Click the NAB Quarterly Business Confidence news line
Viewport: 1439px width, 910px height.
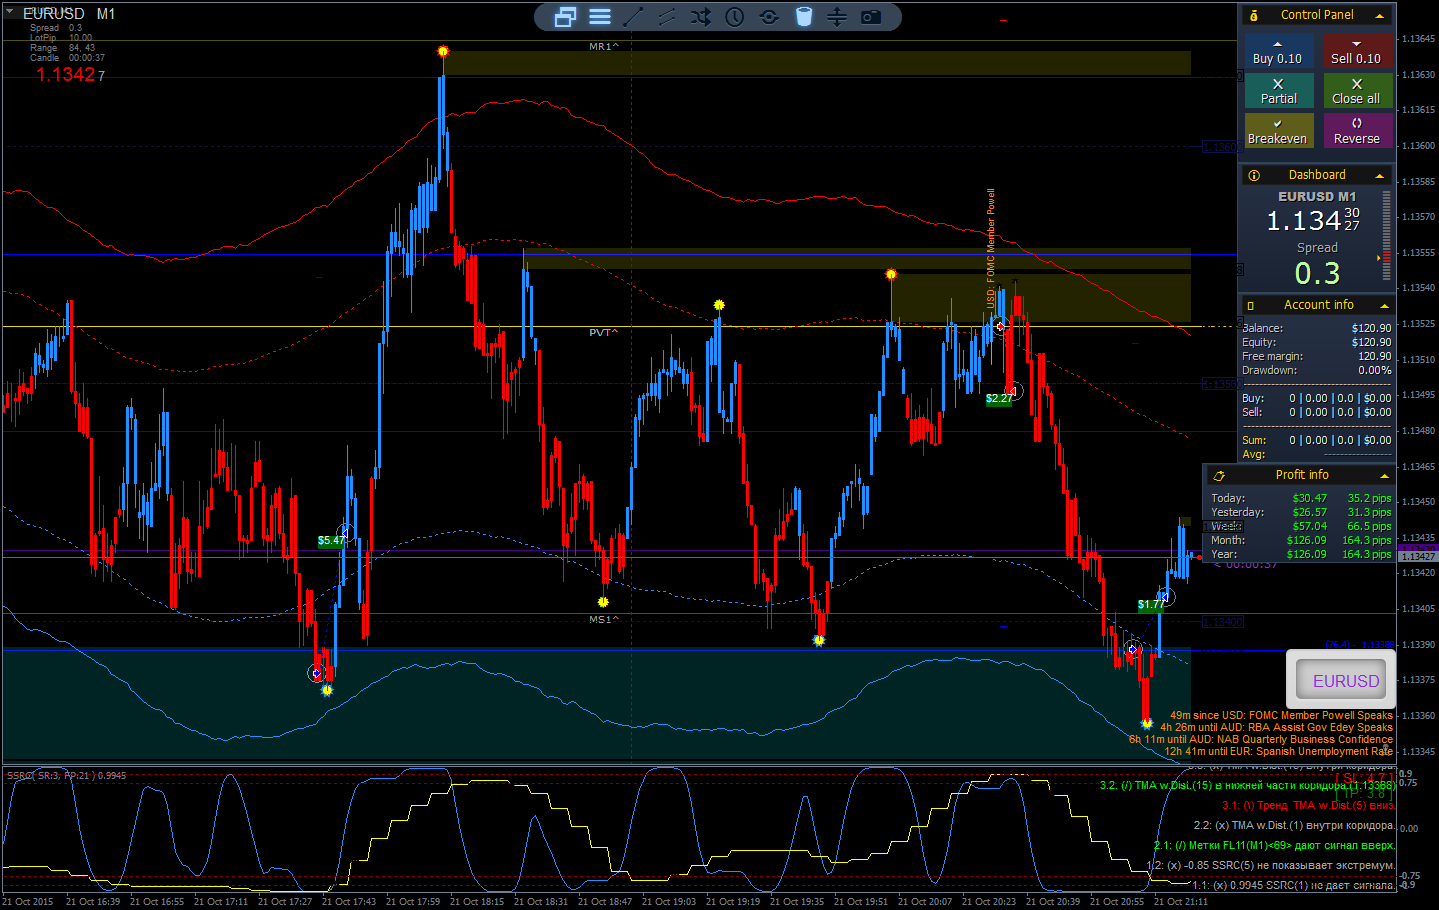click(x=1261, y=740)
